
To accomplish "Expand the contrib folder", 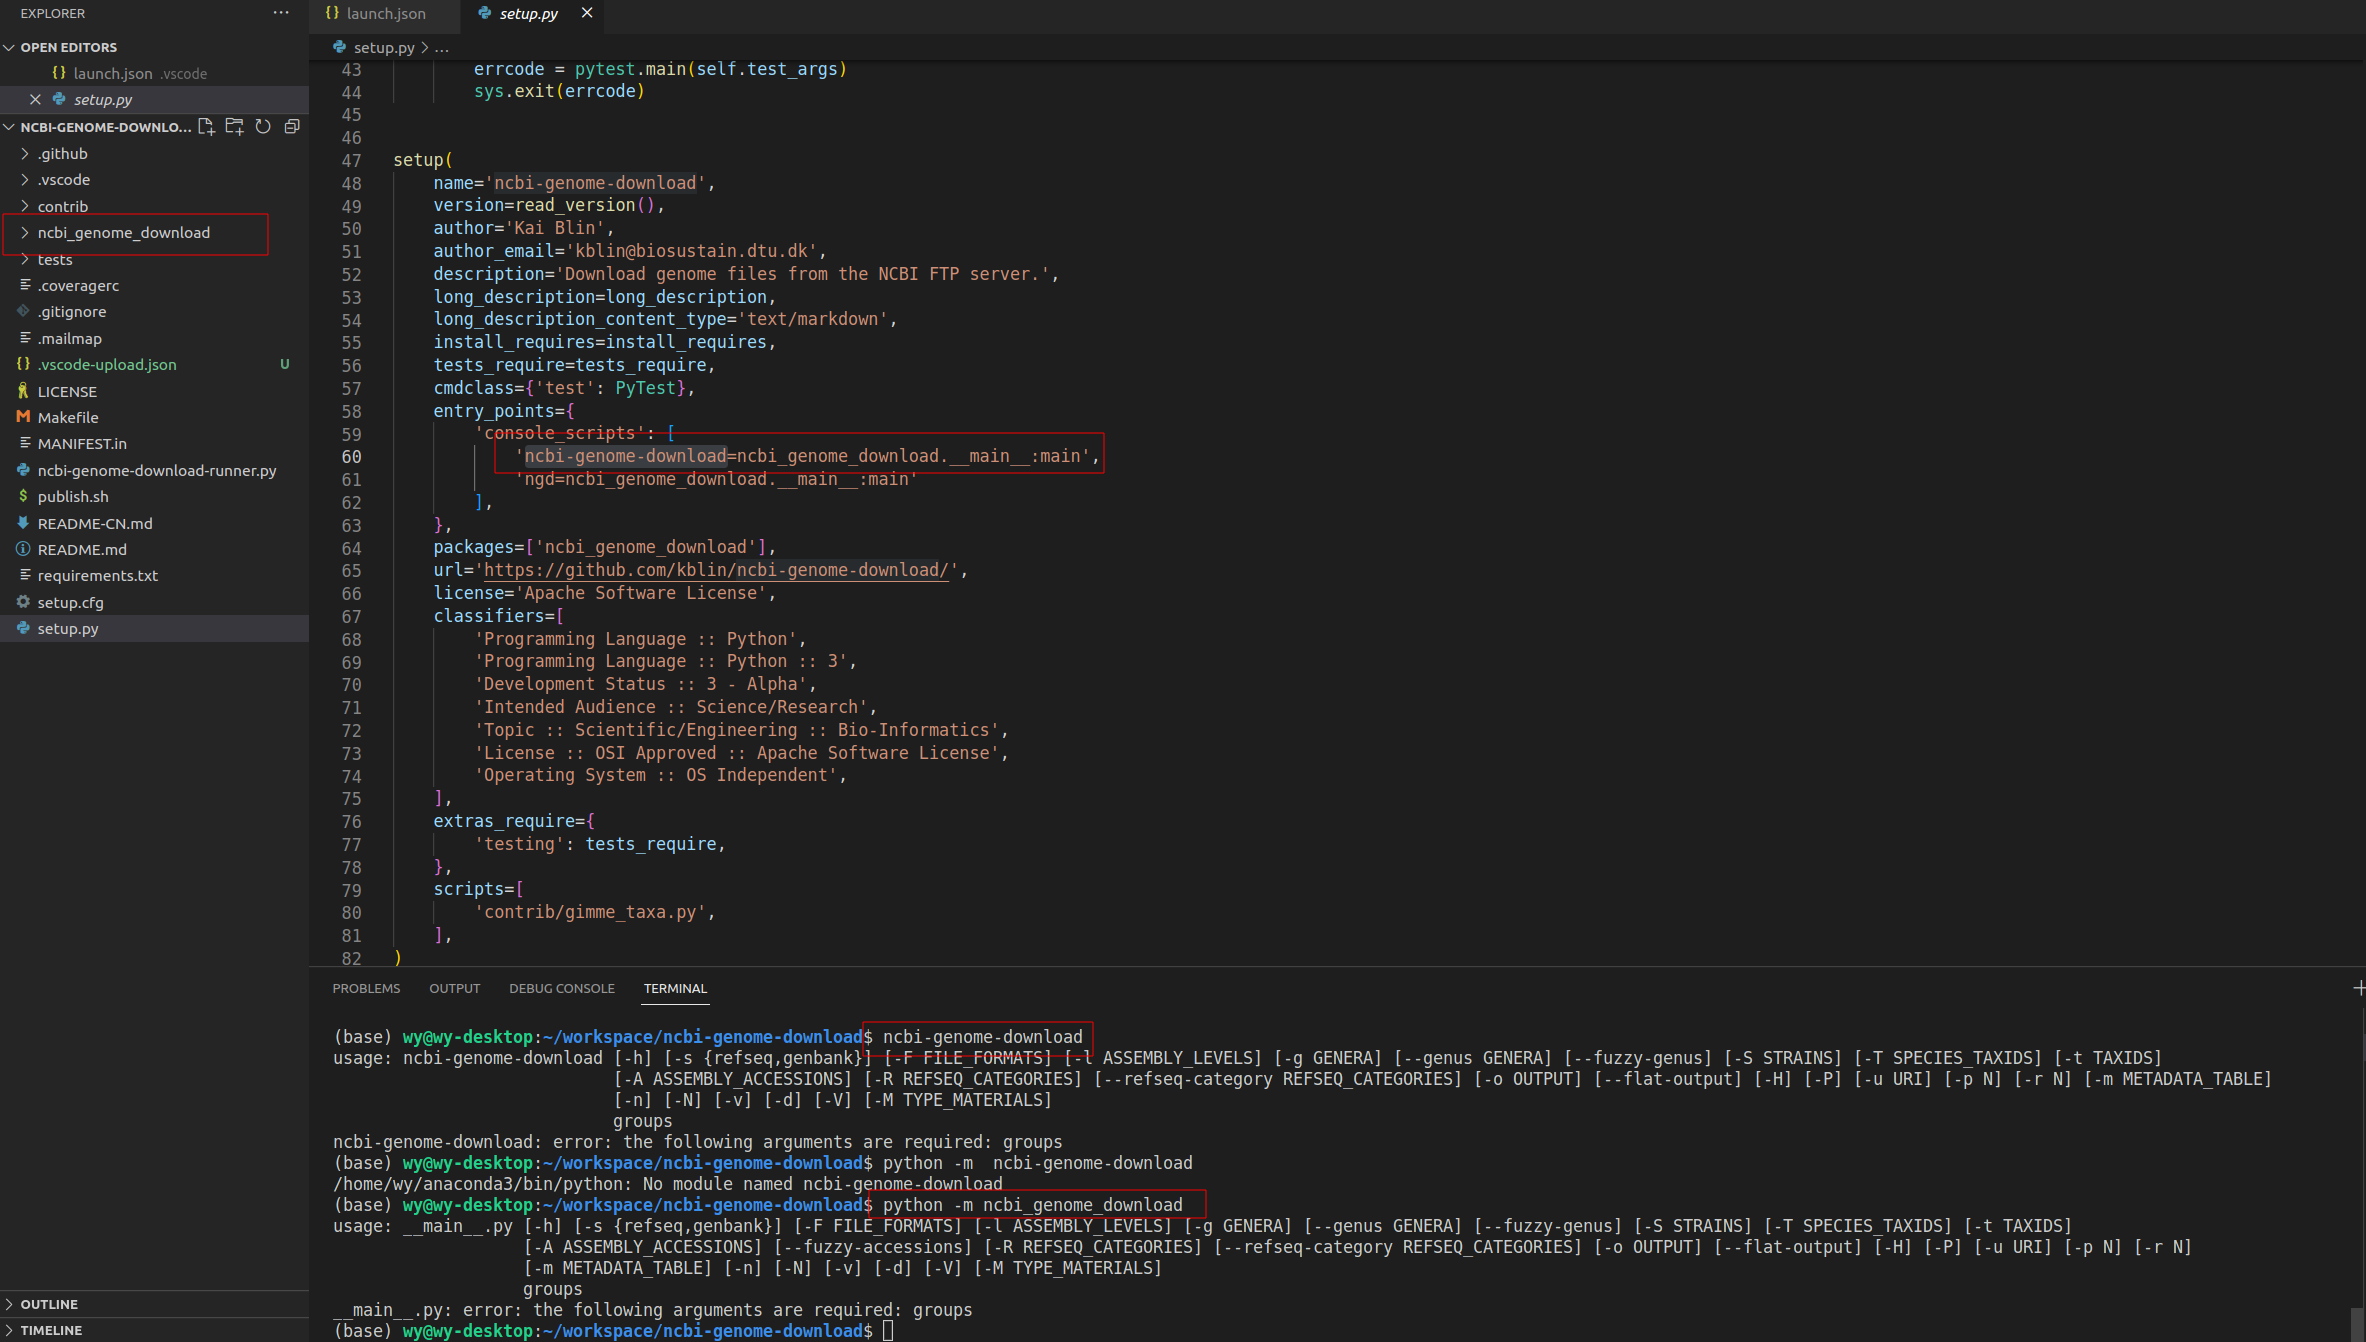I will tap(25, 206).
